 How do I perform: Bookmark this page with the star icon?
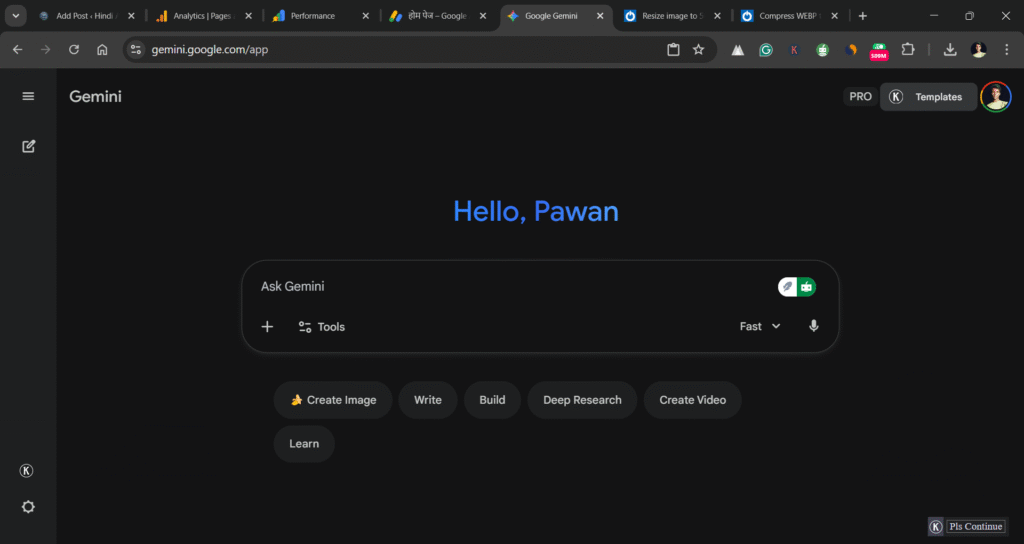[699, 50]
